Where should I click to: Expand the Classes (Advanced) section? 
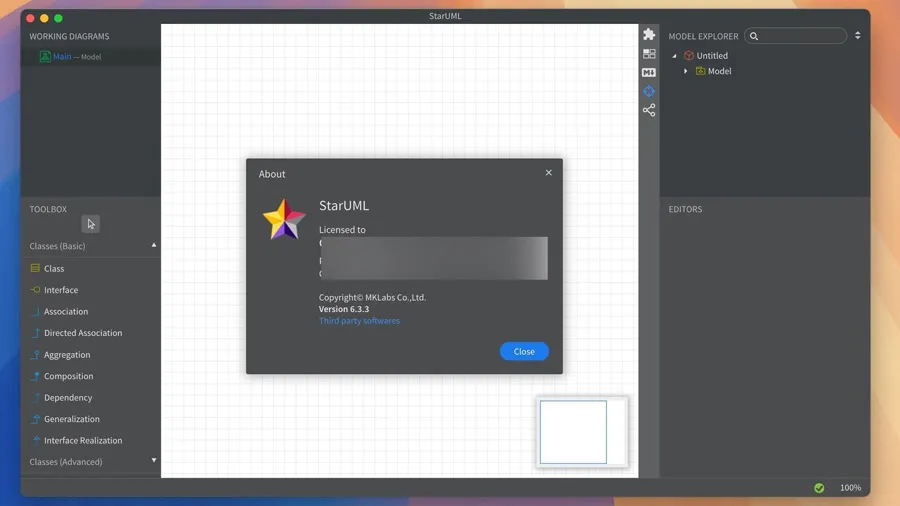[154, 461]
